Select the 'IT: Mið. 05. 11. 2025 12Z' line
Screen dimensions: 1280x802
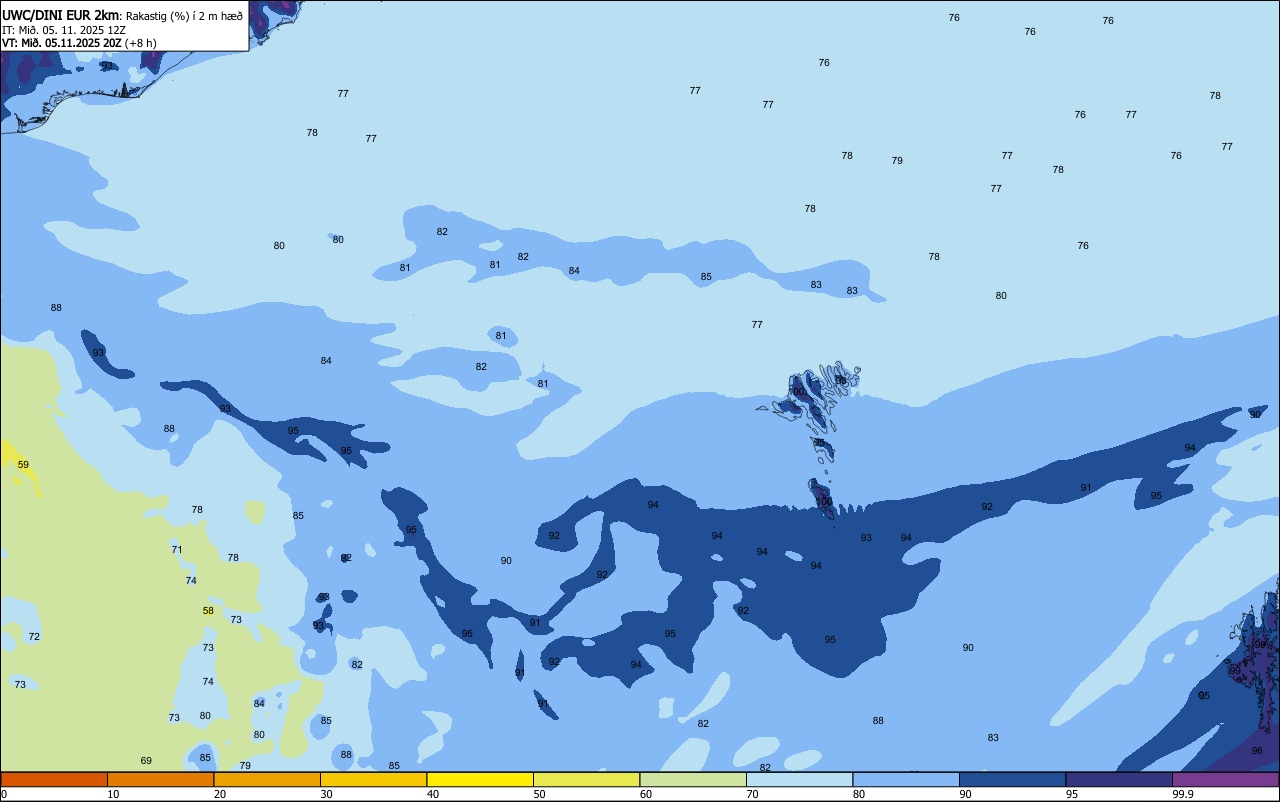point(64,29)
